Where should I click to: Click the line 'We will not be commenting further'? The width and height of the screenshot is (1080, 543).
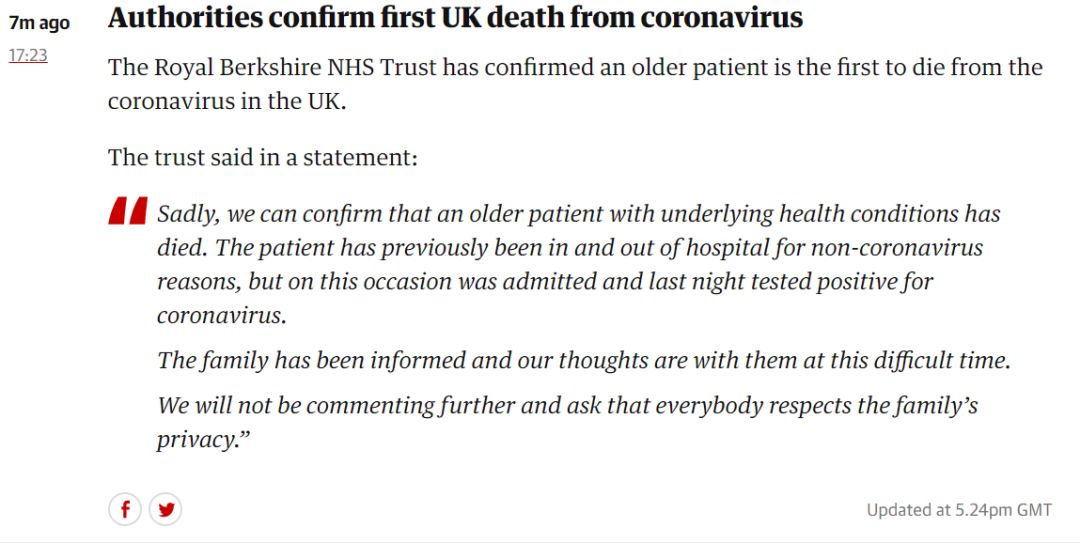[568, 405]
